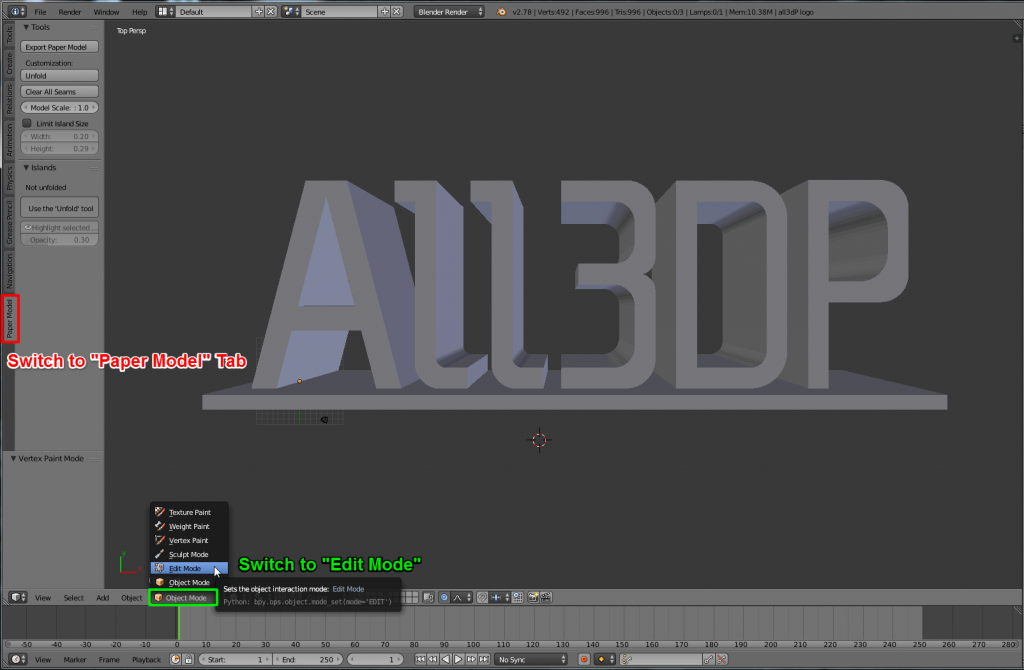
Task: Toggle the timeline record keyframe button
Action: pyautogui.click(x=584, y=660)
